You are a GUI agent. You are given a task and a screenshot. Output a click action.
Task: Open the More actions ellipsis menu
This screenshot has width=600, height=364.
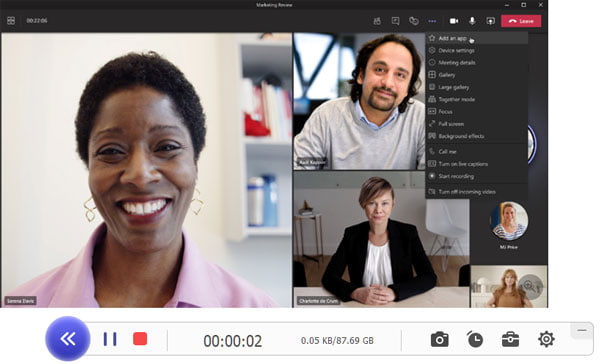432,21
